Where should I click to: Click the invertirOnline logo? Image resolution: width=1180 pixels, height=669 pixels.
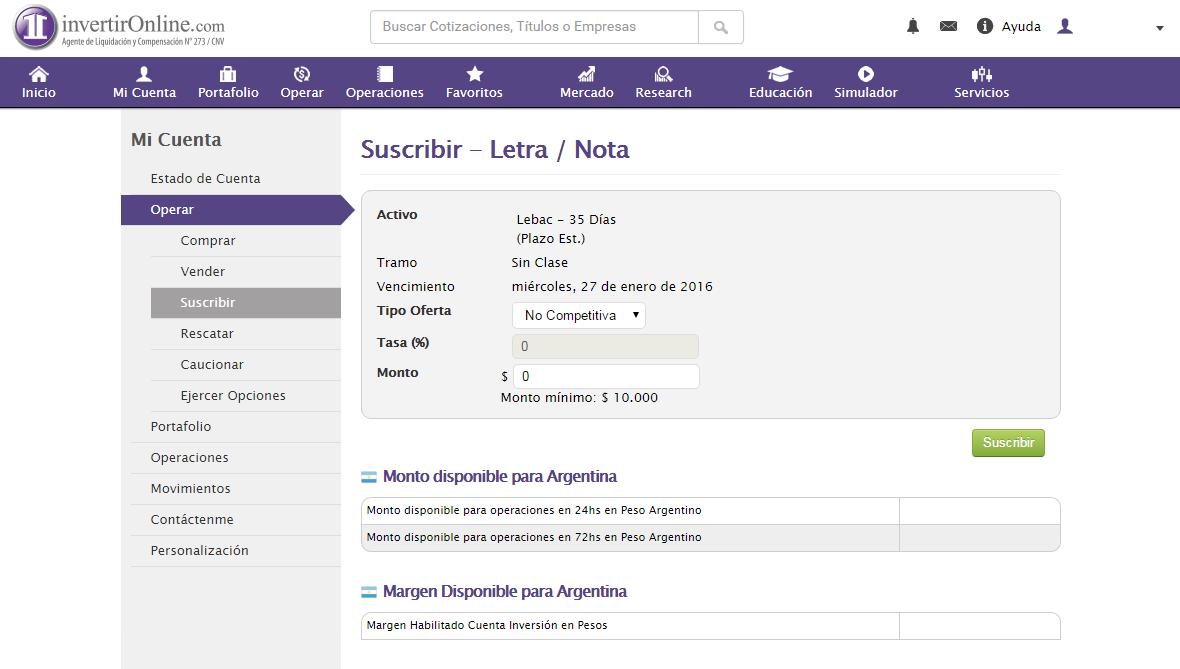[119, 27]
